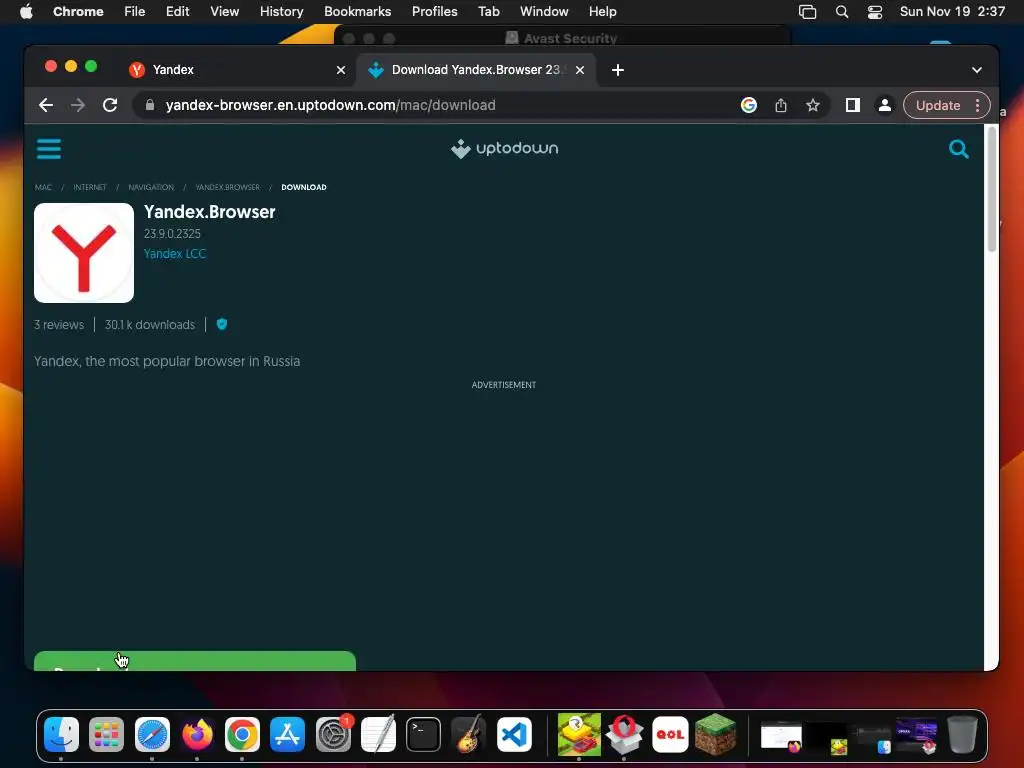The width and height of the screenshot is (1024, 768).
Task: Open the Trash in the Dock
Action: point(962,734)
